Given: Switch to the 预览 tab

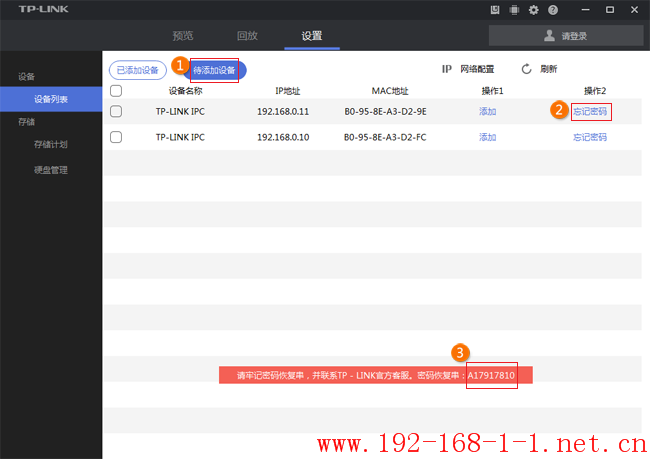Looking at the screenshot, I should pos(183,36).
